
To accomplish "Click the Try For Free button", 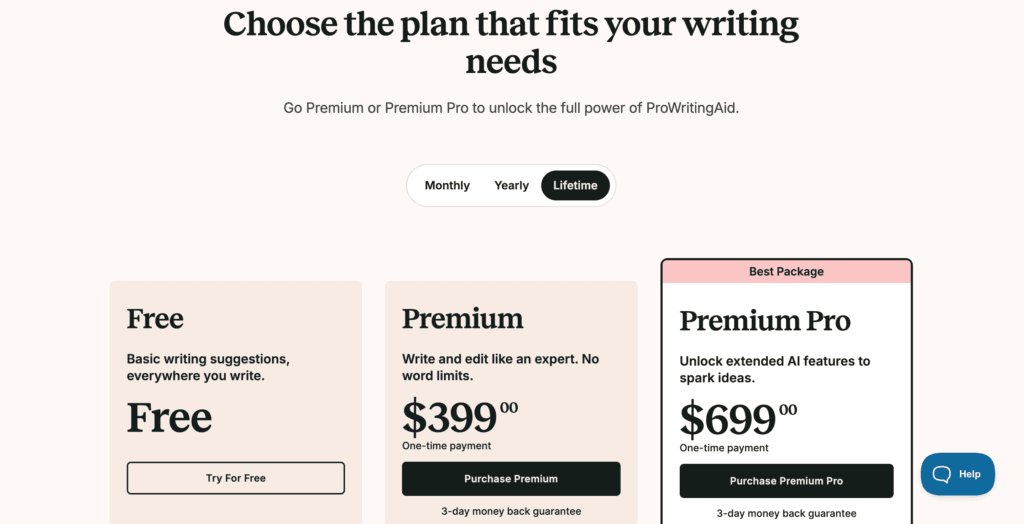I will point(236,478).
